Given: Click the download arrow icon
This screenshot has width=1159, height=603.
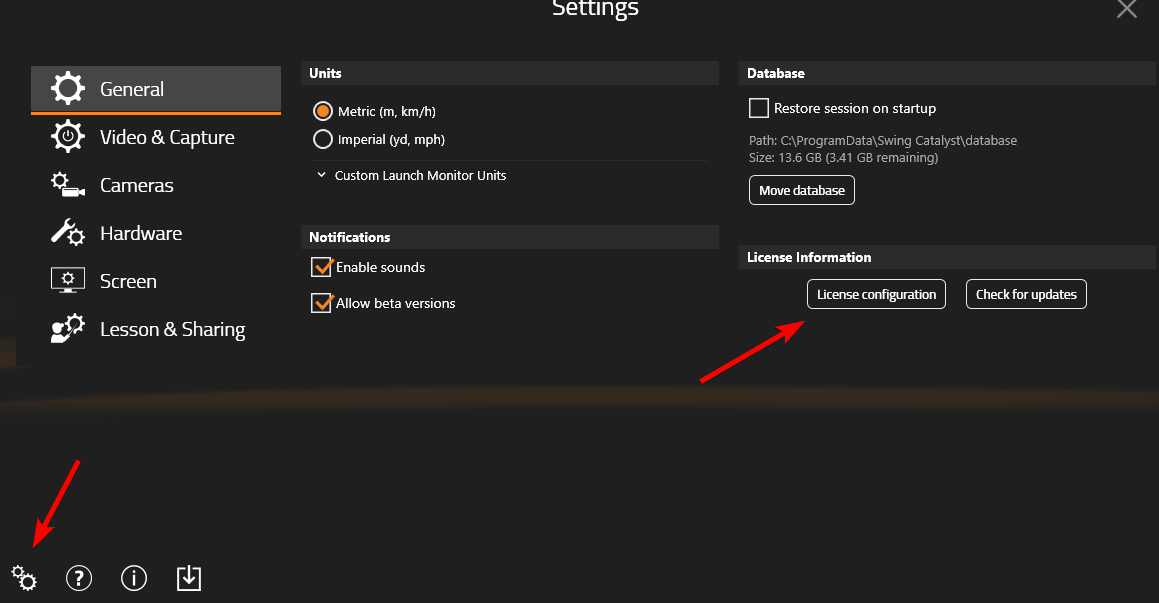Looking at the screenshot, I should pyautogui.click(x=189, y=578).
